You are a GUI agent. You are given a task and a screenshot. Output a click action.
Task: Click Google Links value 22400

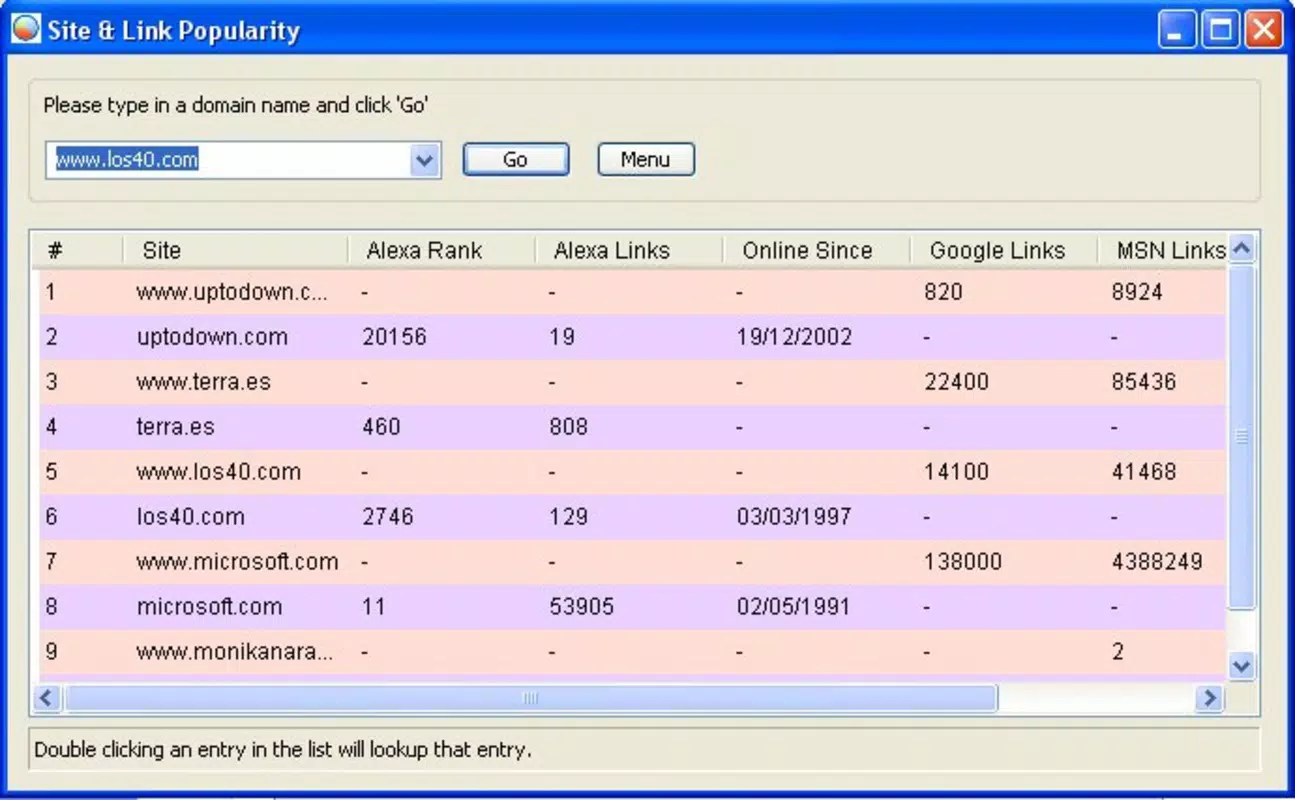(956, 382)
